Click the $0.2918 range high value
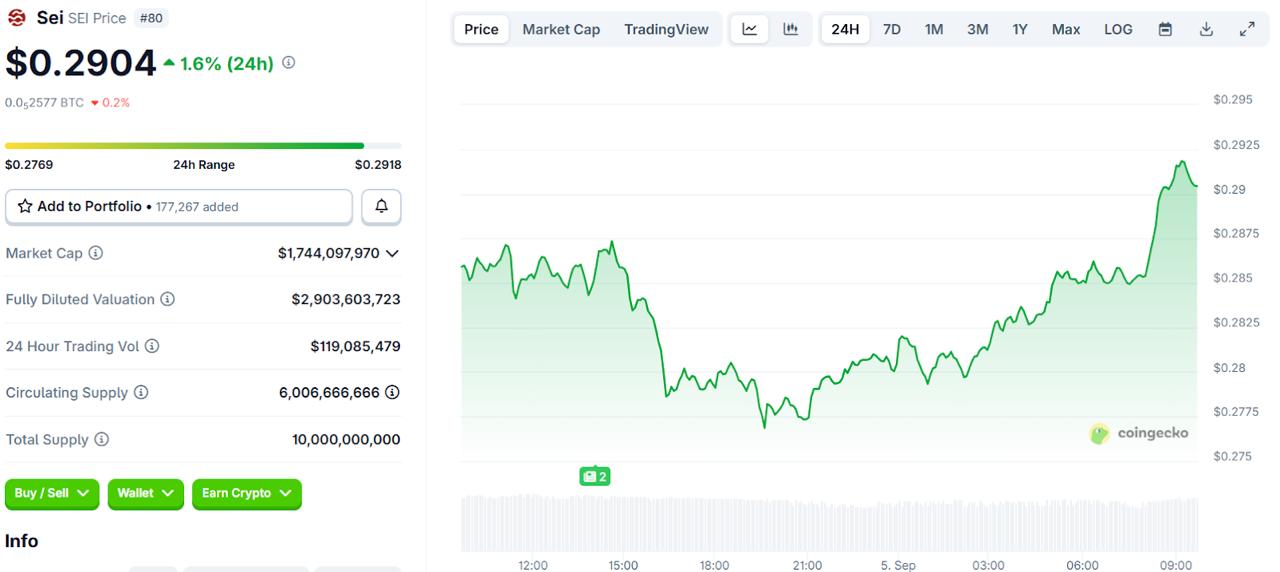This screenshot has width=1280, height=572. (378, 164)
